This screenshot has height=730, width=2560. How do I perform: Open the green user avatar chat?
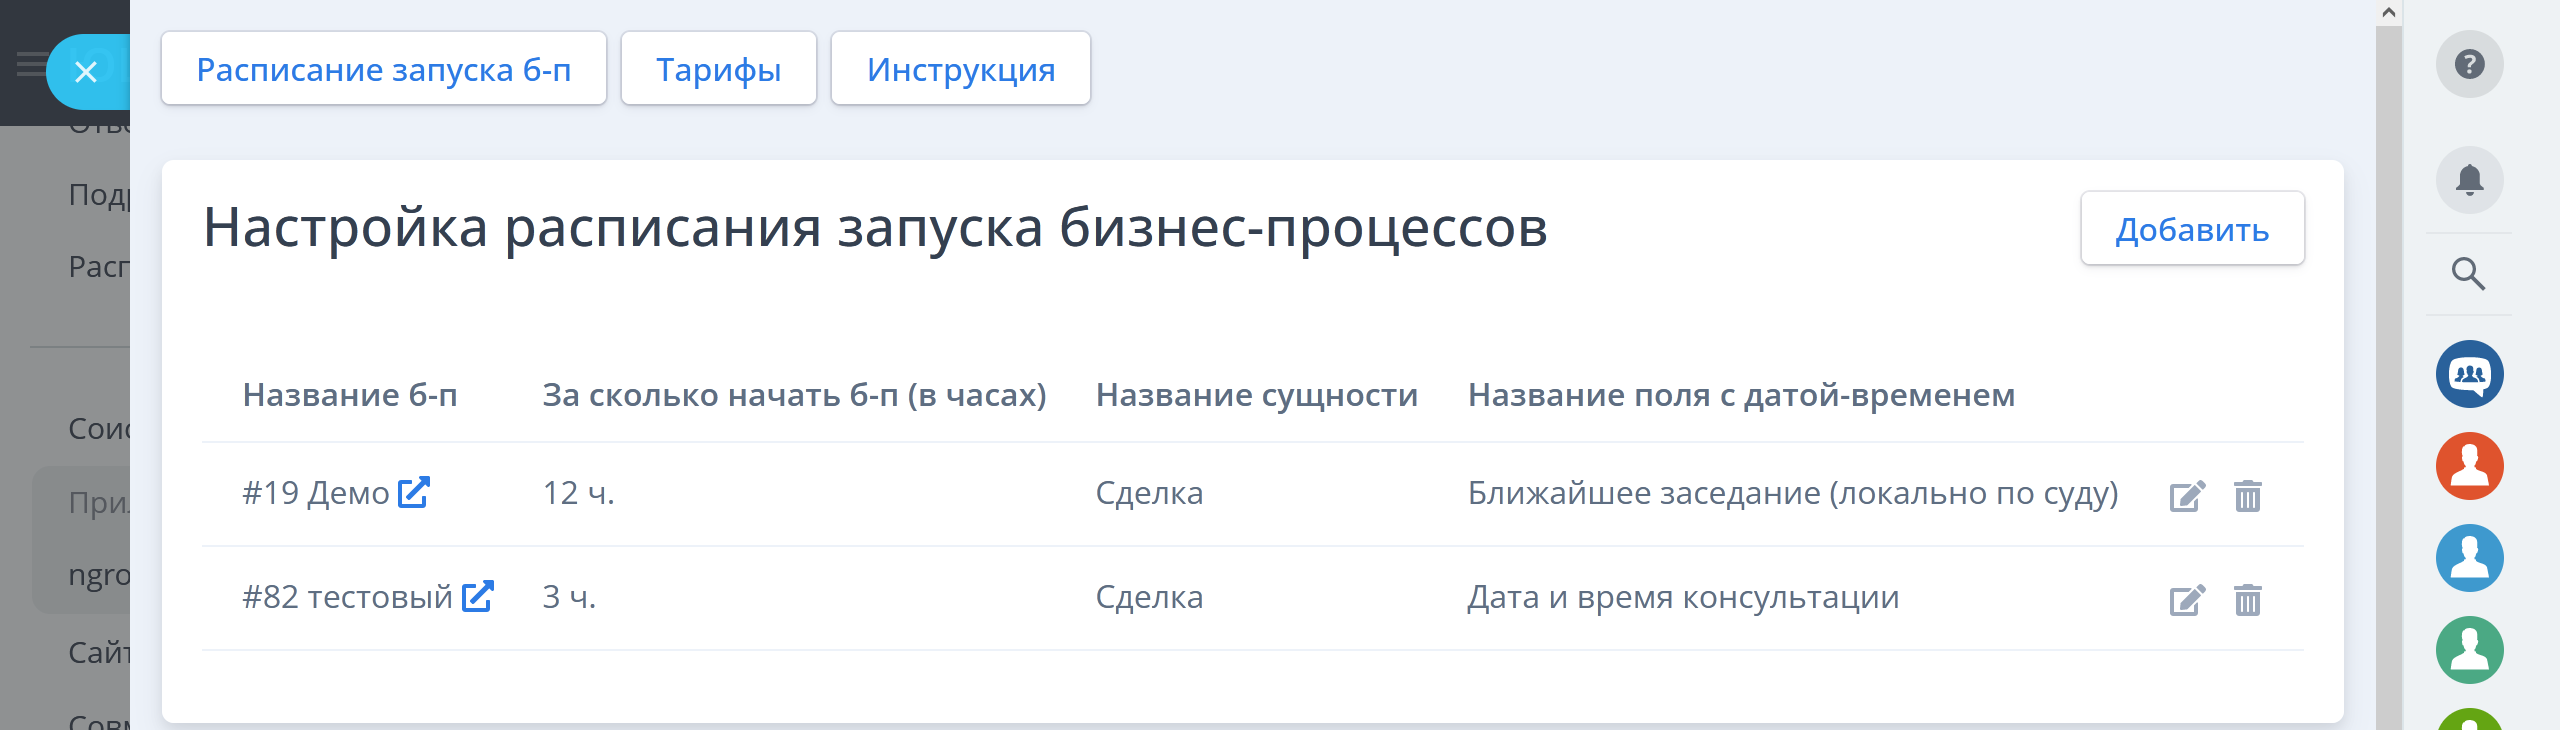tap(2469, 650)
